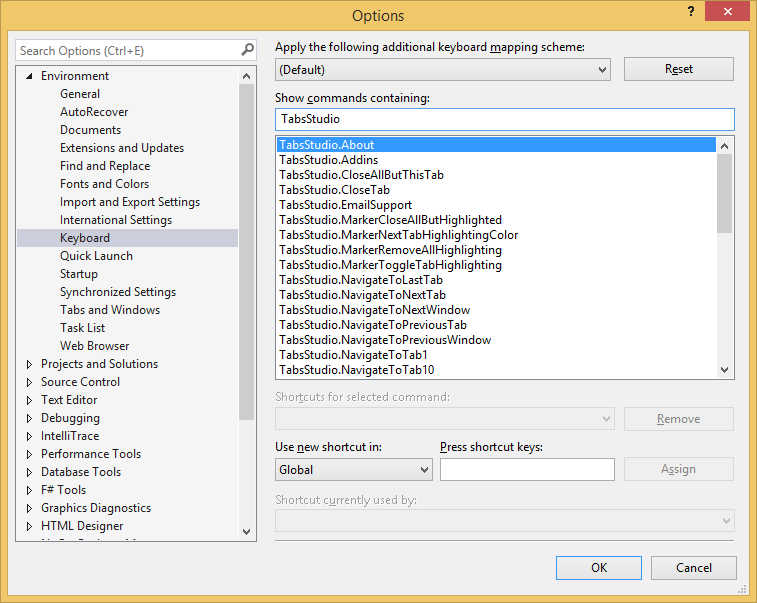Open the Task List options
757x603 pixels.
pos(83,328)
